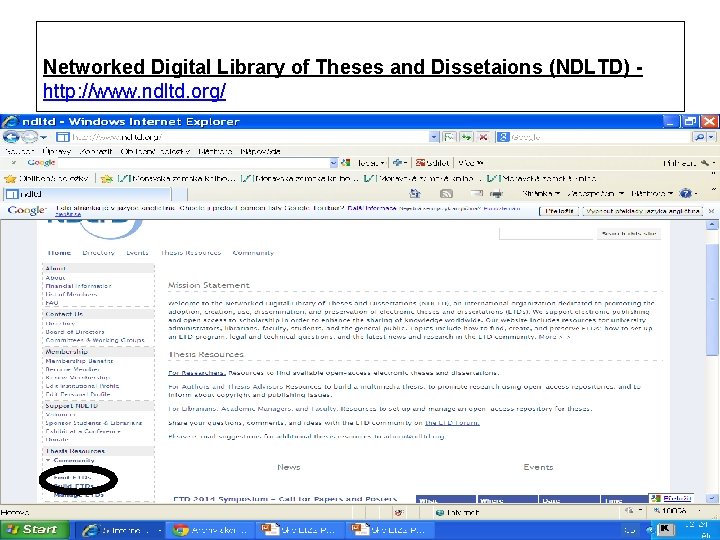720x540 pixels.
Task: Open the Community item in the top navigation
Action: (x=253, y=253)
